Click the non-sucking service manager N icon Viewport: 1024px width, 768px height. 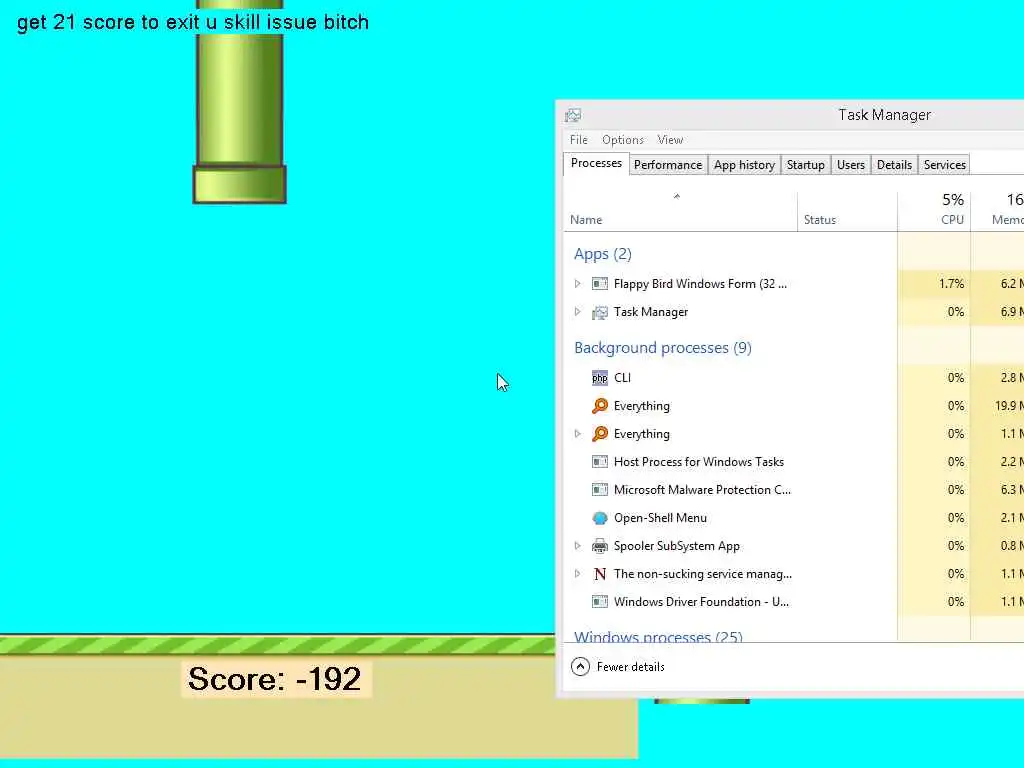600,574
